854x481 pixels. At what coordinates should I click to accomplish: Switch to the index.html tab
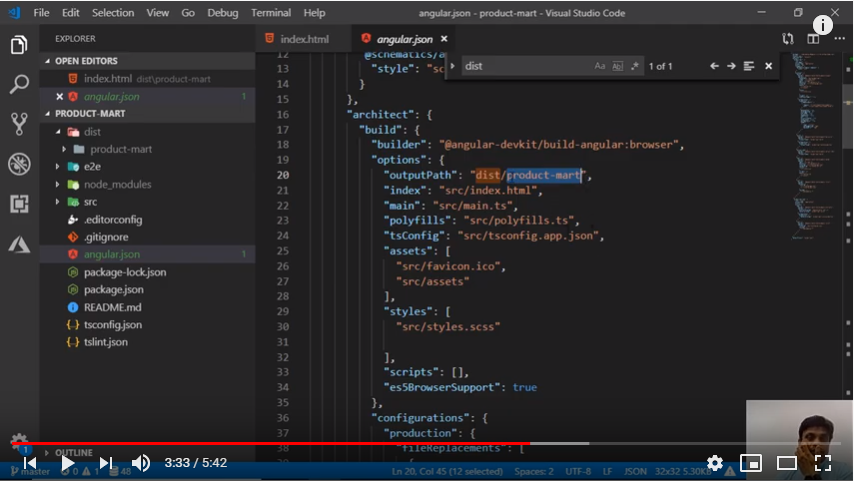point(303,39)
